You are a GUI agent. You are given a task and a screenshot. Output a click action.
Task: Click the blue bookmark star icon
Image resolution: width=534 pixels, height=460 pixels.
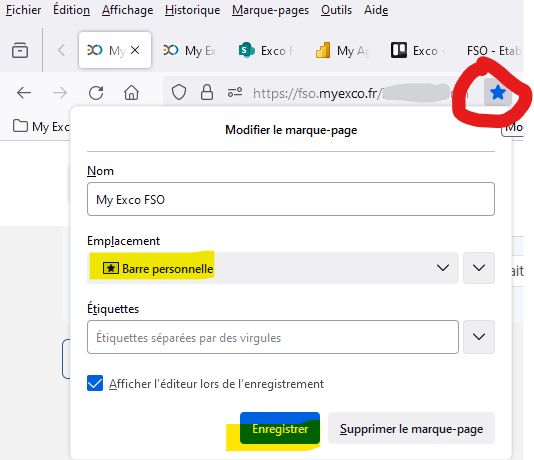tap(498, 92)
